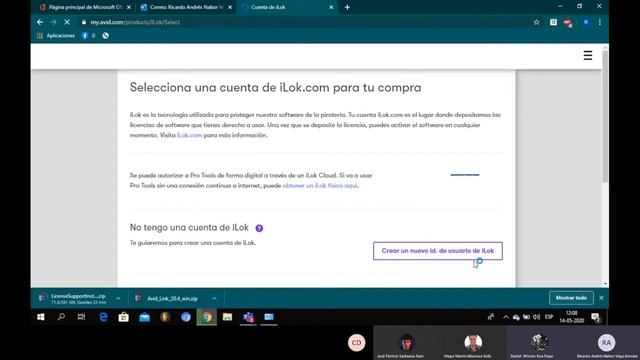Stop loading the page with the X button

pyautogui.click(x=67, y=22)
